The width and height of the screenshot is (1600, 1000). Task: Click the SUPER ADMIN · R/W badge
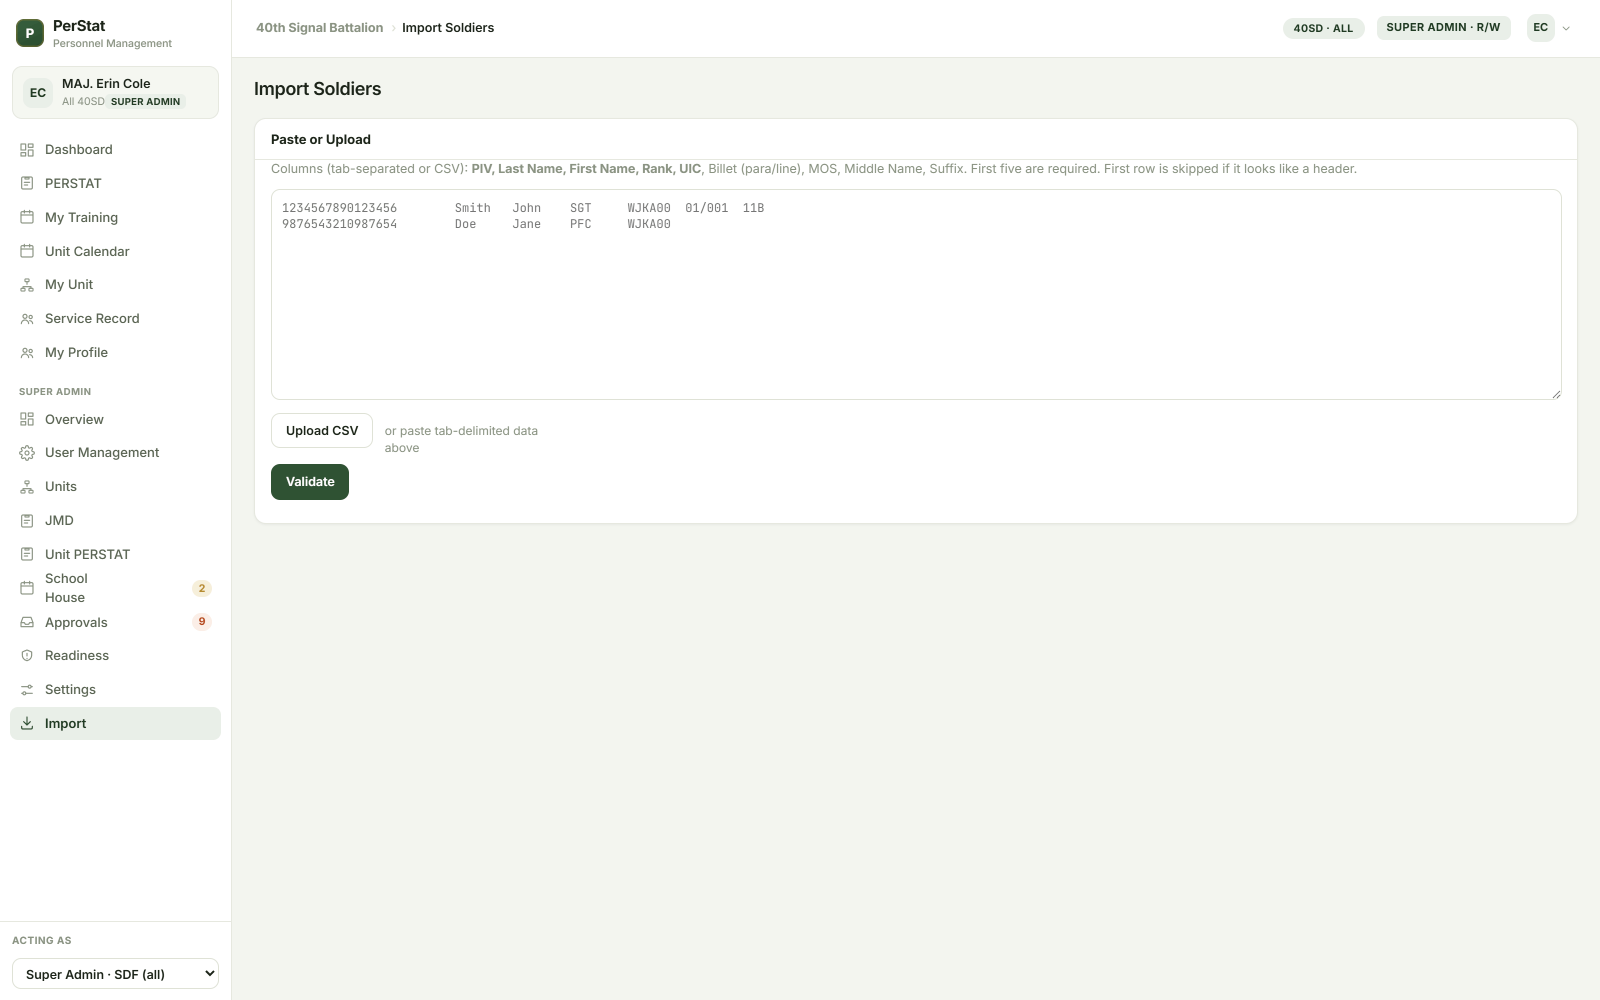(1443, 28)
